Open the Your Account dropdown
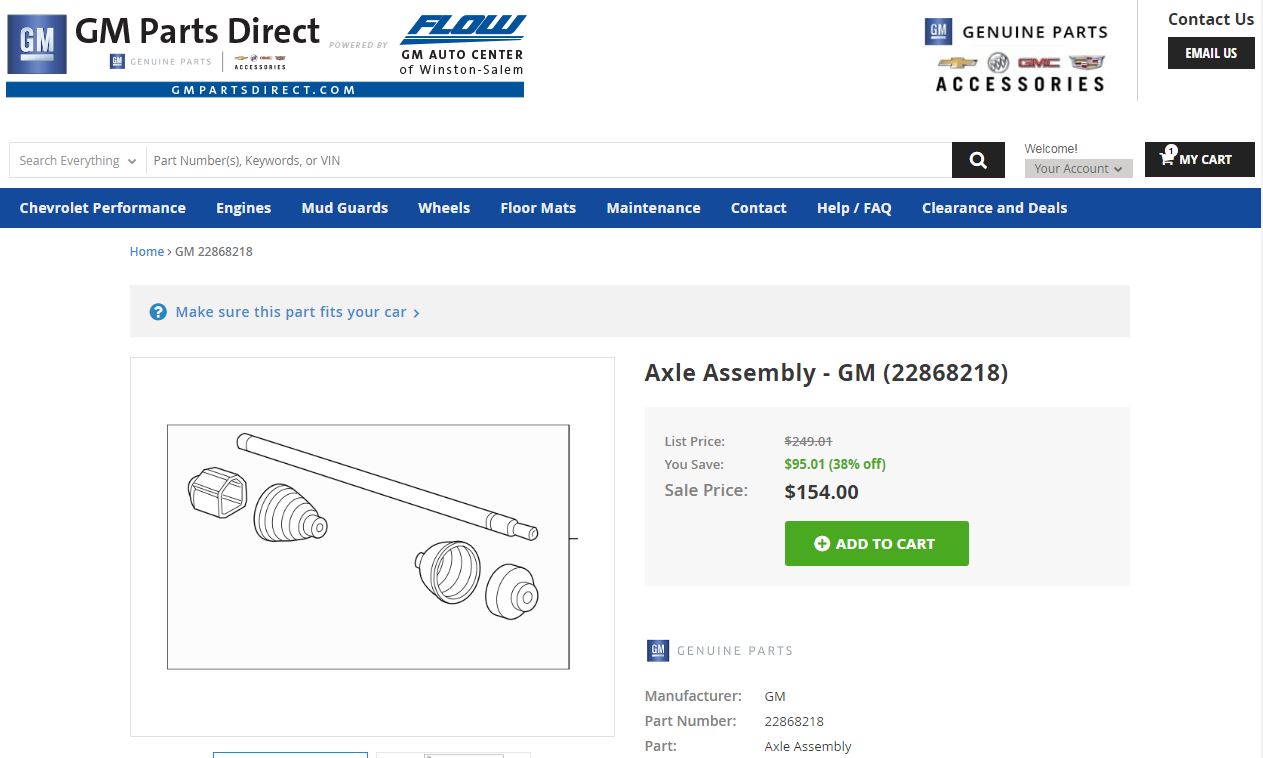1263x758 pixels. click(x=1078, y=169)
